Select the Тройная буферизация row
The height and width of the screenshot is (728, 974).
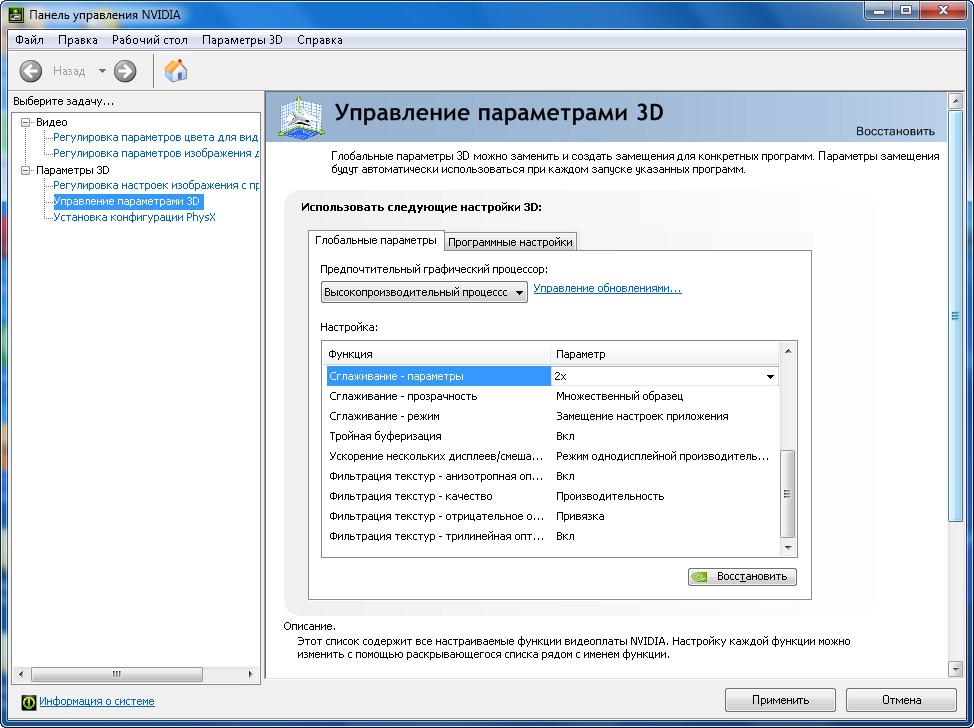(x=552, y=436)
